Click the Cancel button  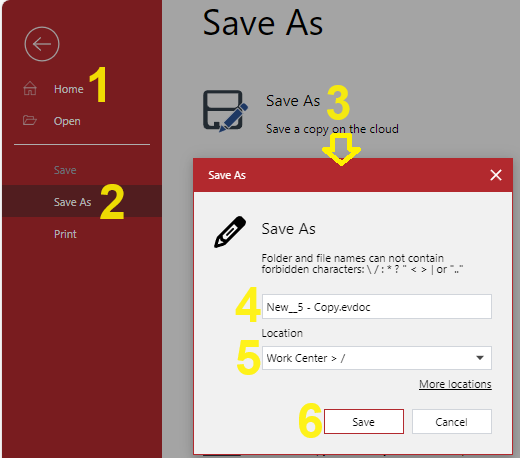[x=452, y=422]
